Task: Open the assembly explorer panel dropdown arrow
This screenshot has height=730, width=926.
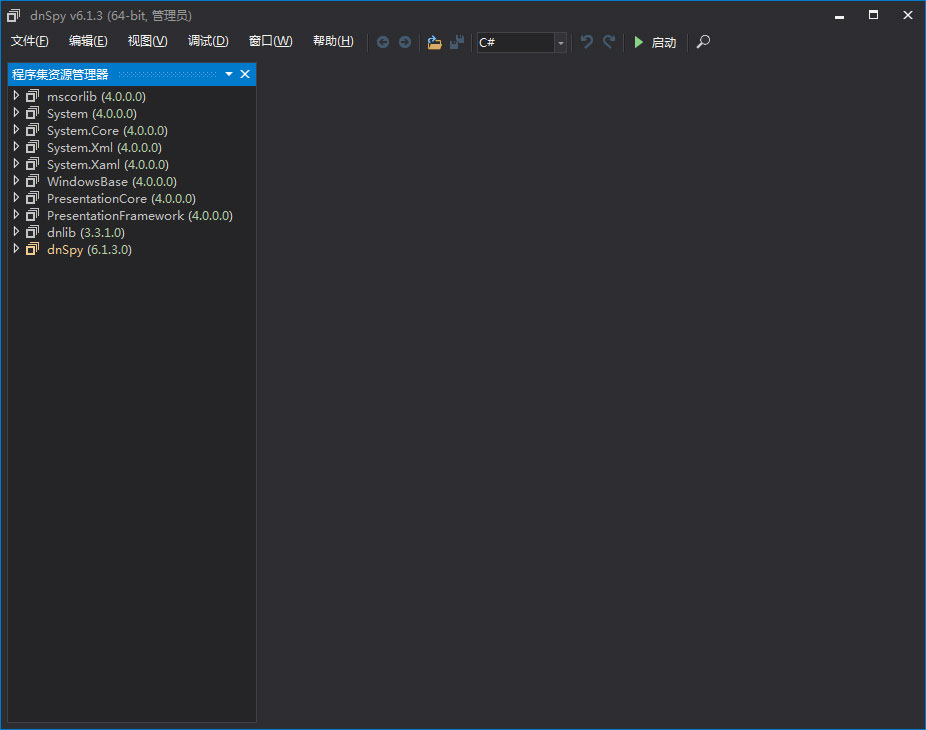Action: click(x=228, y=74)
